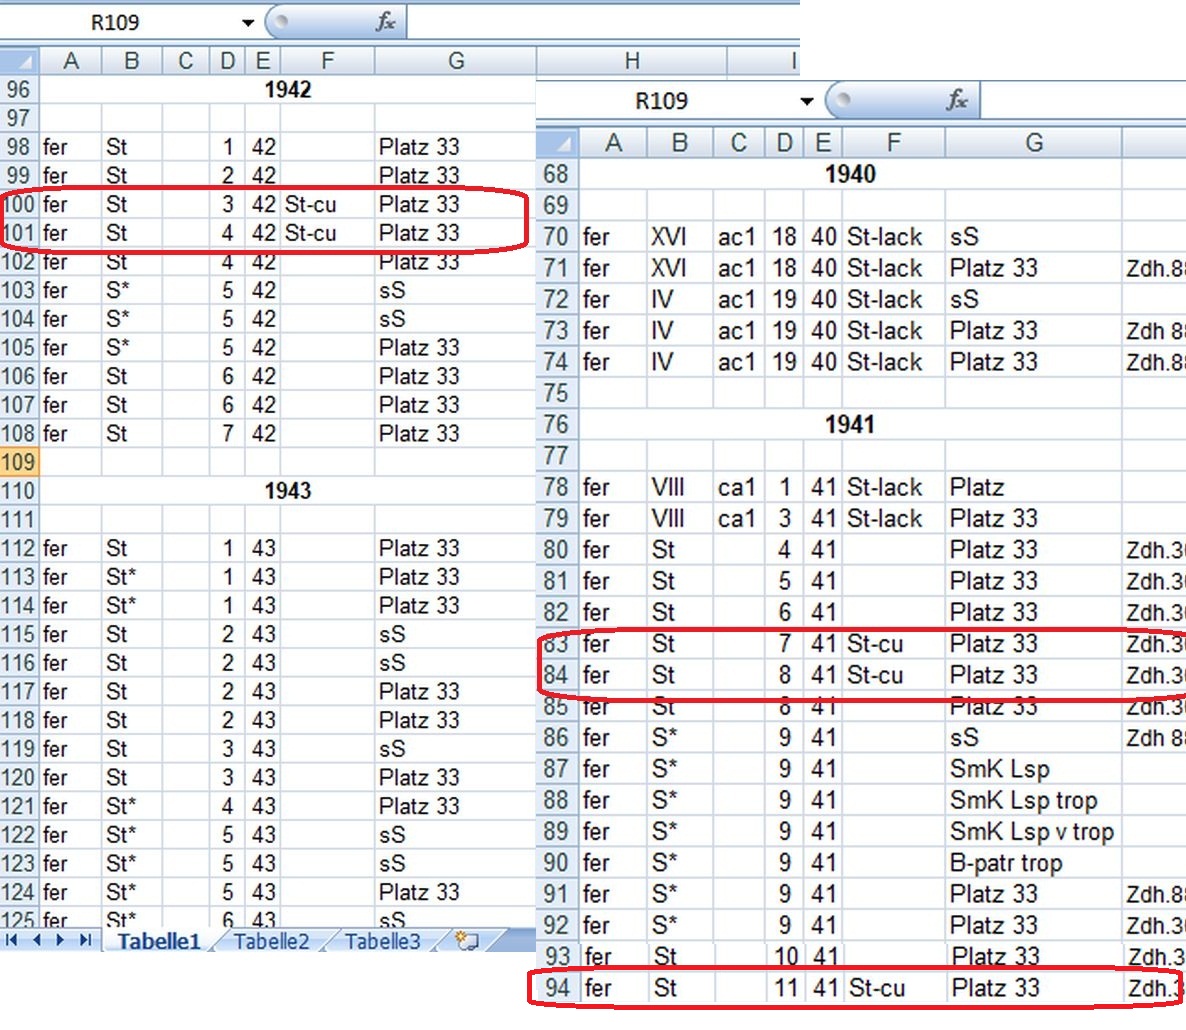Switch to the Tabelle2 sheet tab
This screenshot has height=1030, width=1186.
[x=271, y=941]
